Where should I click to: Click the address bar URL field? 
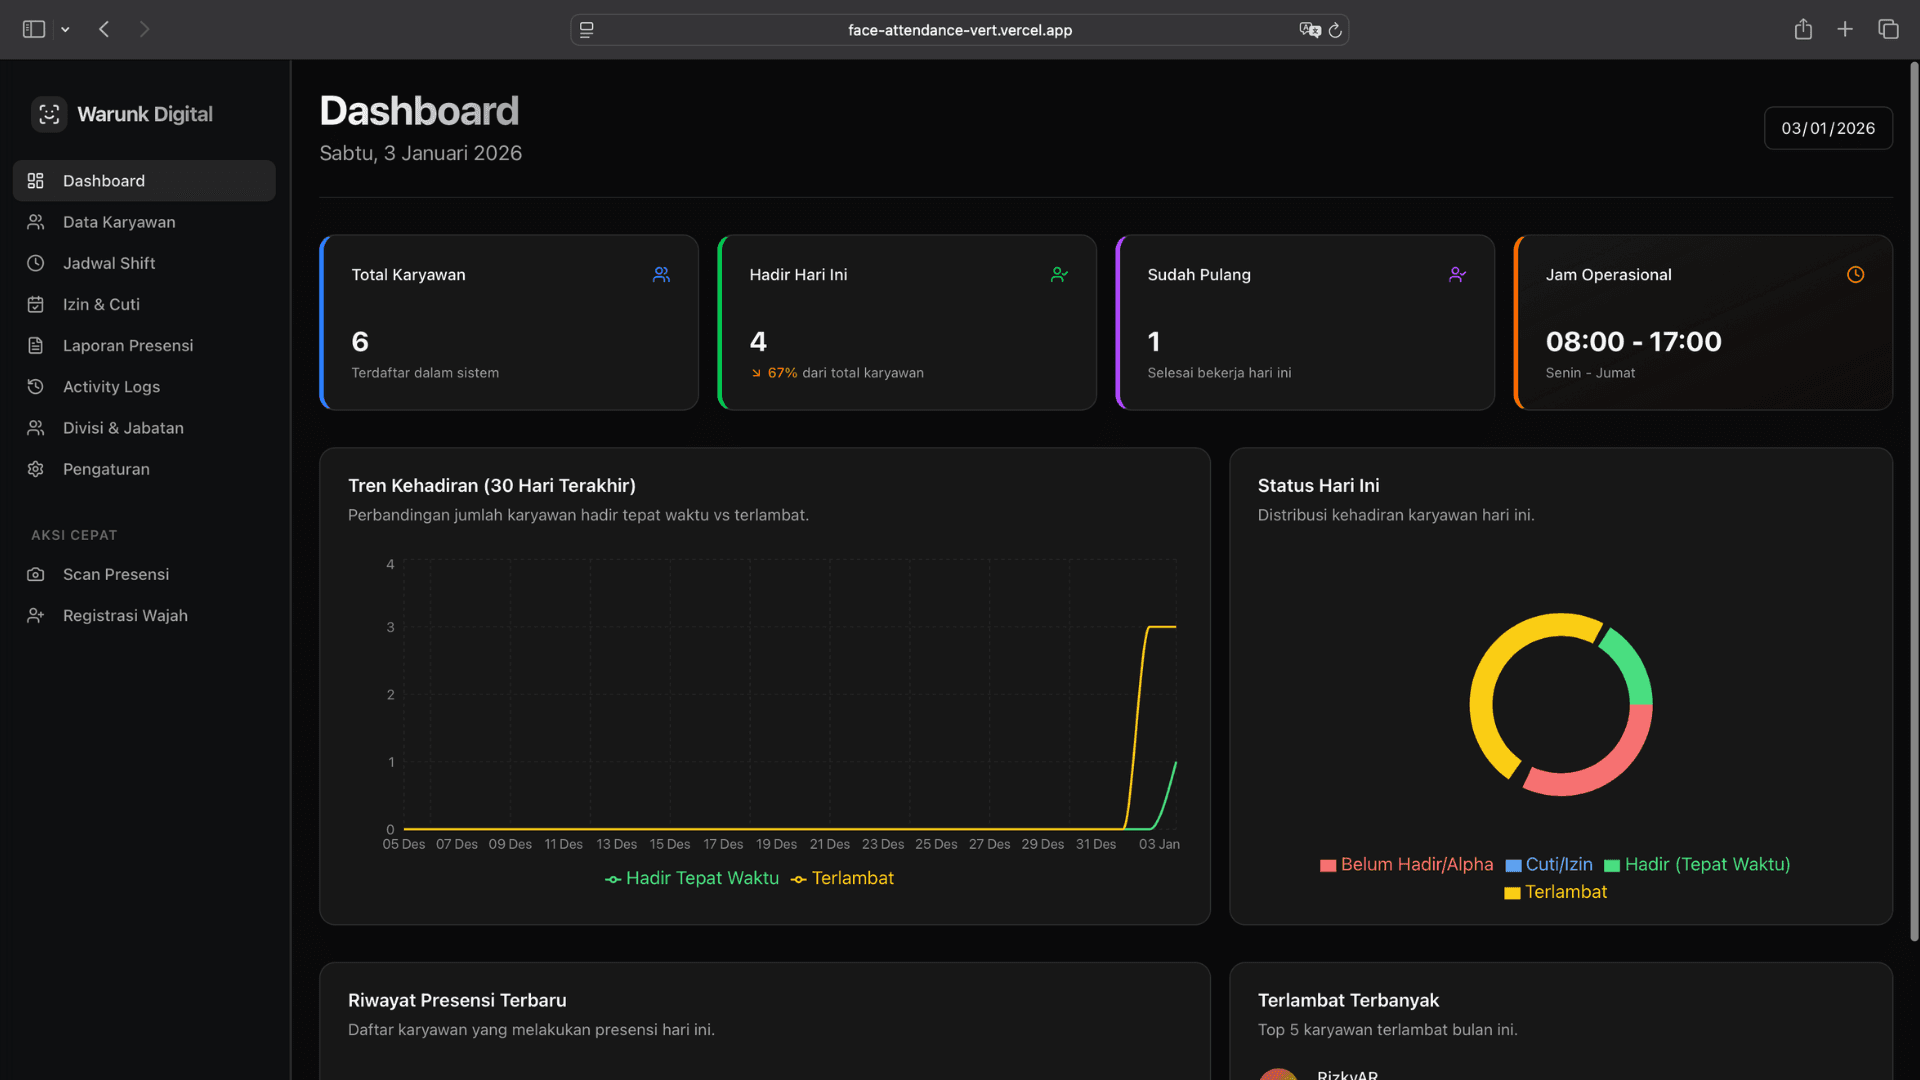click(960, 30)
